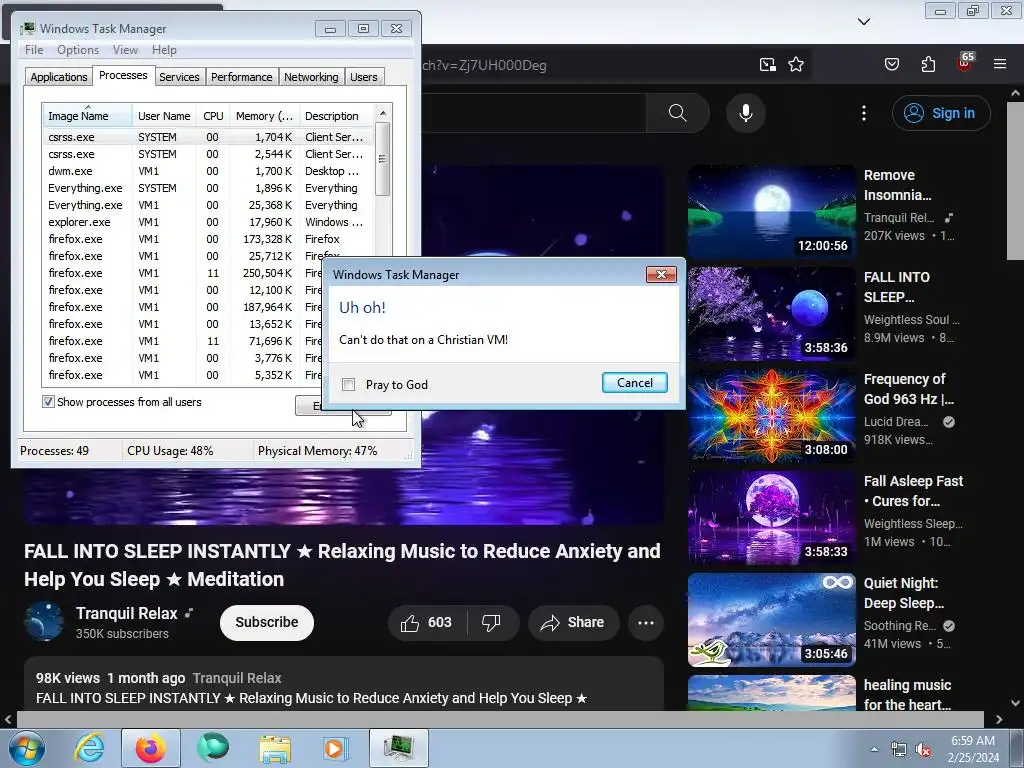Screen dimensions: 1024x768
Task: Switch to the Applications tab
Action: pos(59,77)
